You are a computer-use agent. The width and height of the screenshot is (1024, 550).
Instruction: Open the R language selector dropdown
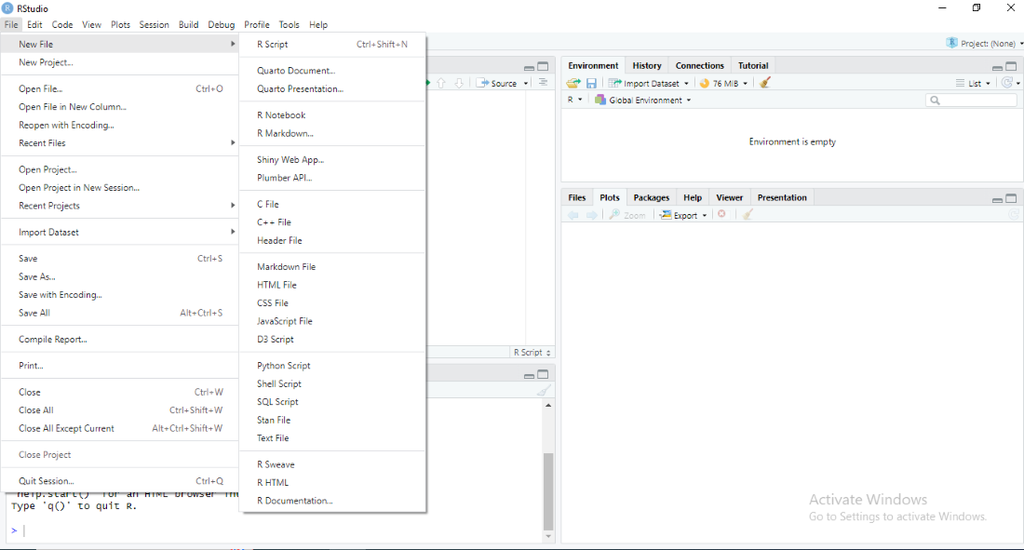pyautogui.click(x=575, y=100)
